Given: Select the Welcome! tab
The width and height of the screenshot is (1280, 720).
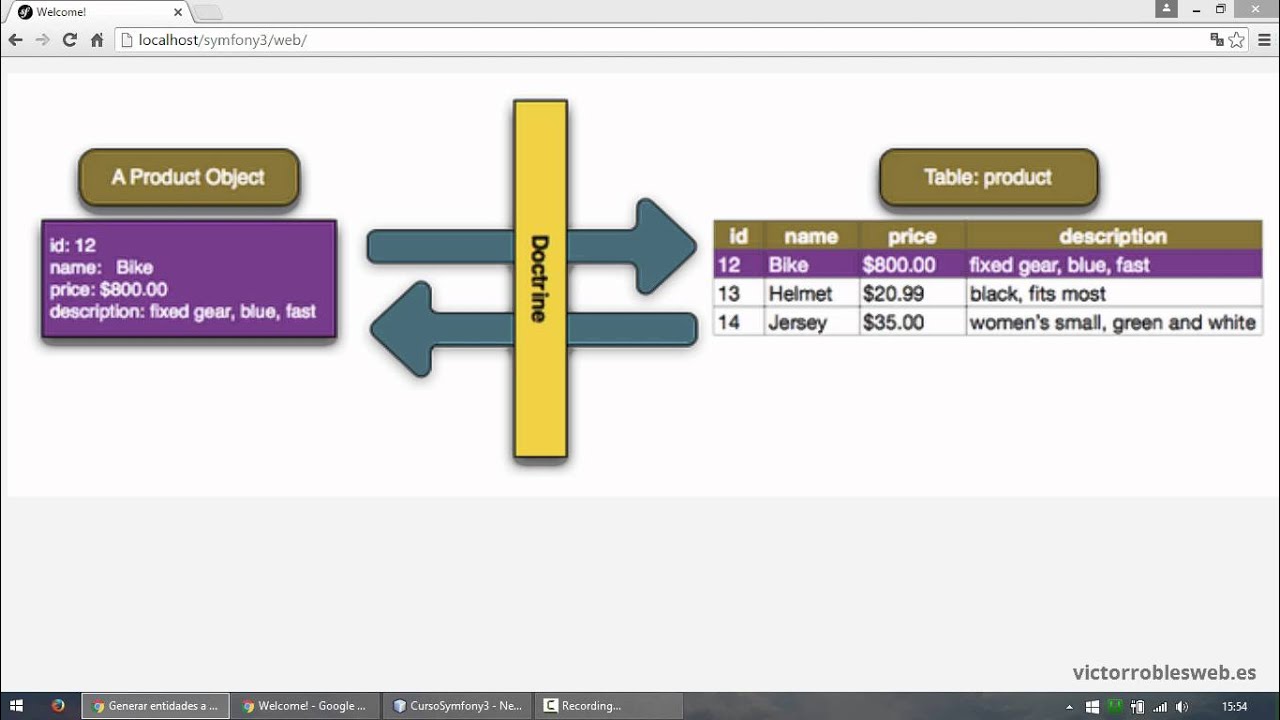Looking at the screenshot, I should [98, 12].
